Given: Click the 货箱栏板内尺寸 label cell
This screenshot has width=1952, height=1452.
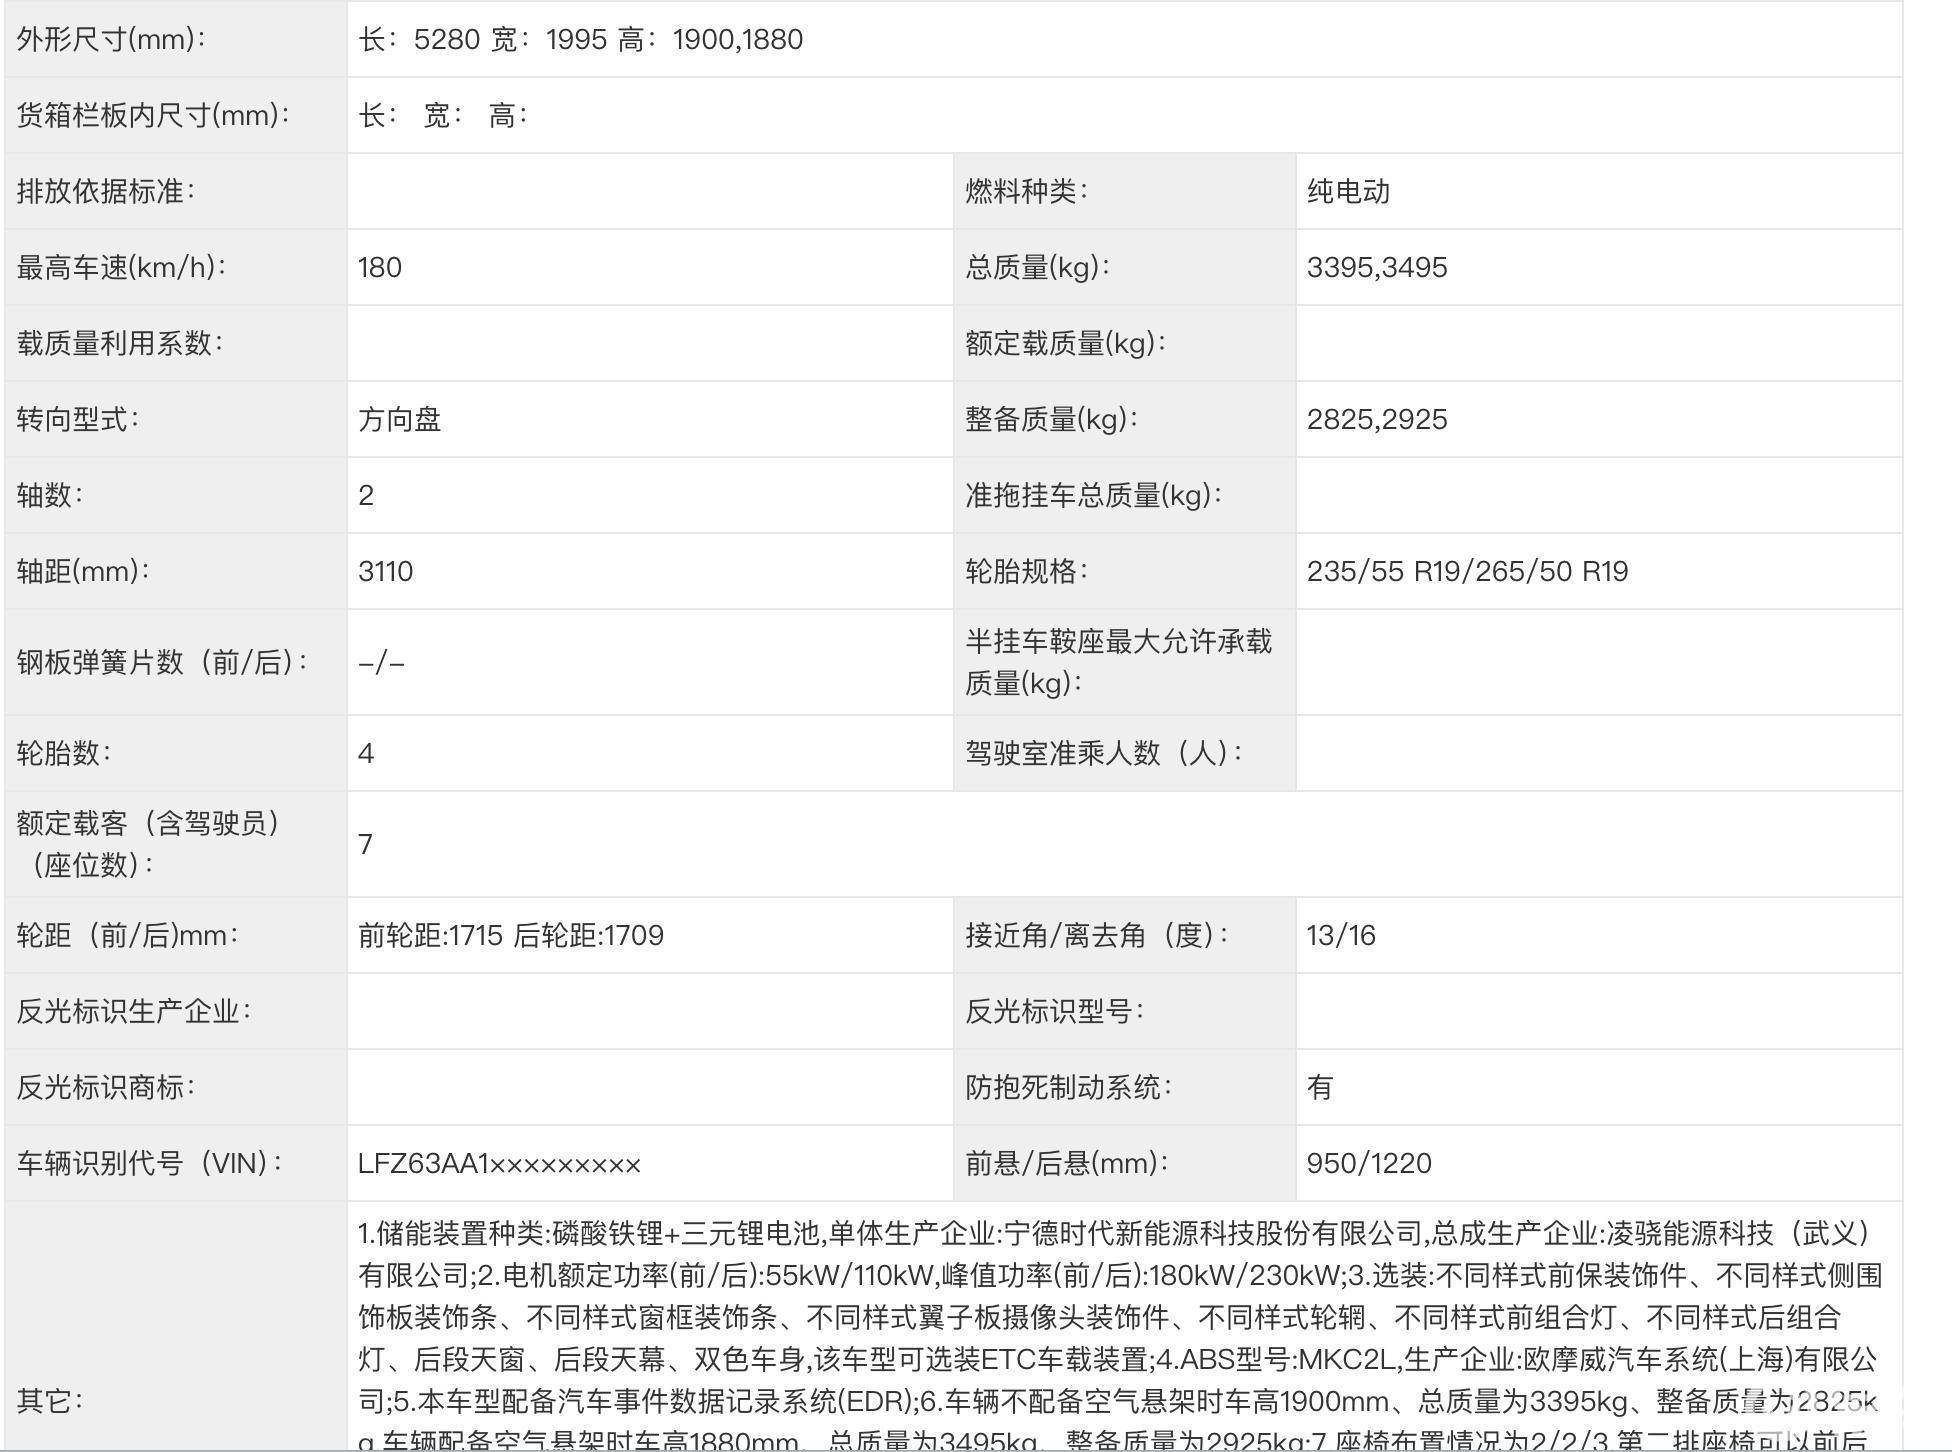Looking at the screenshot, I should pos(153,116).
